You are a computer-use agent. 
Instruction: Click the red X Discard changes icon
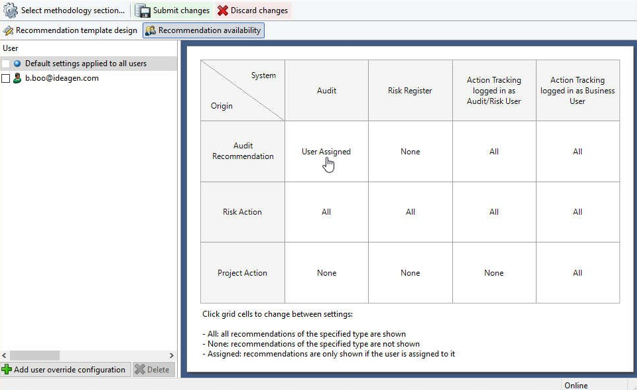click(x=222, y=11)
